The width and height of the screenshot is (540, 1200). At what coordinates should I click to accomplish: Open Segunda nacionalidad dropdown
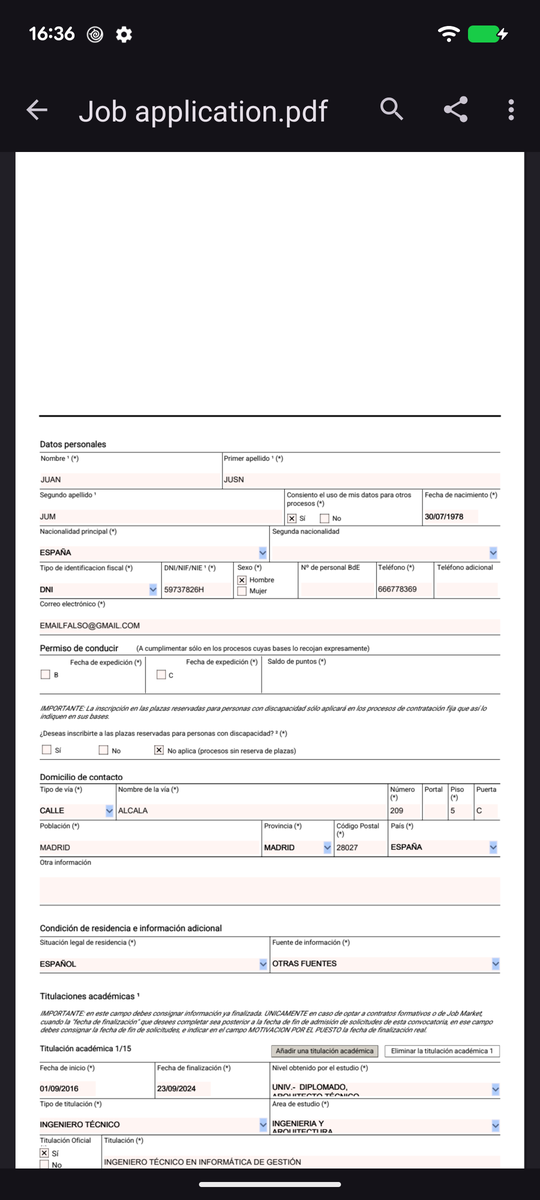point(493,552)
